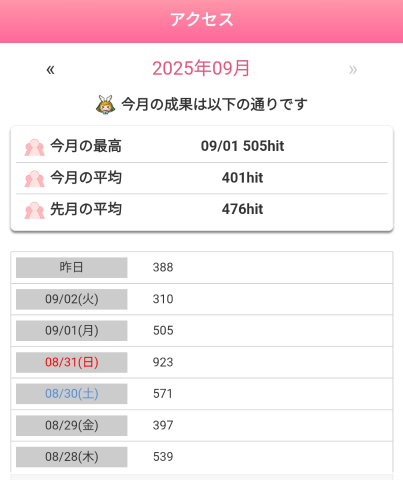403x480 pixels.
Task: Select the 08/28(木) date label
Action: click(x=72, y=457)
